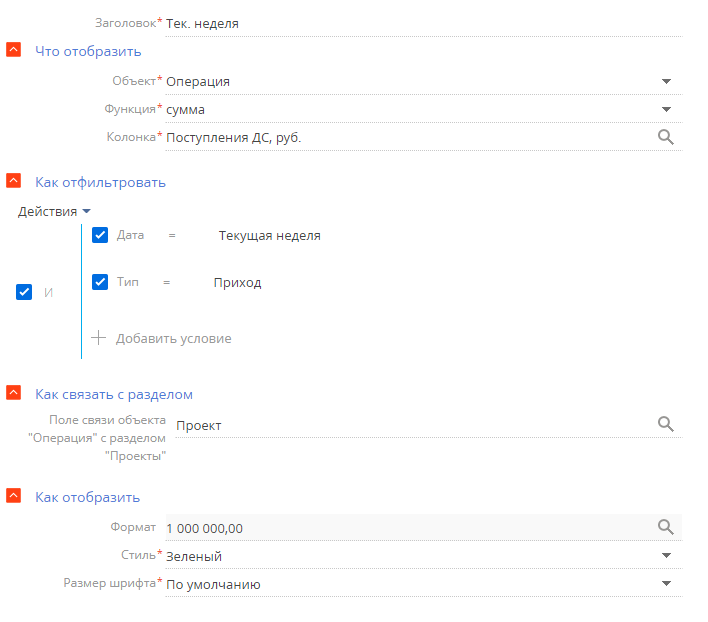
Task: Click the Что отобразить section heading
Action: (88, 51)
